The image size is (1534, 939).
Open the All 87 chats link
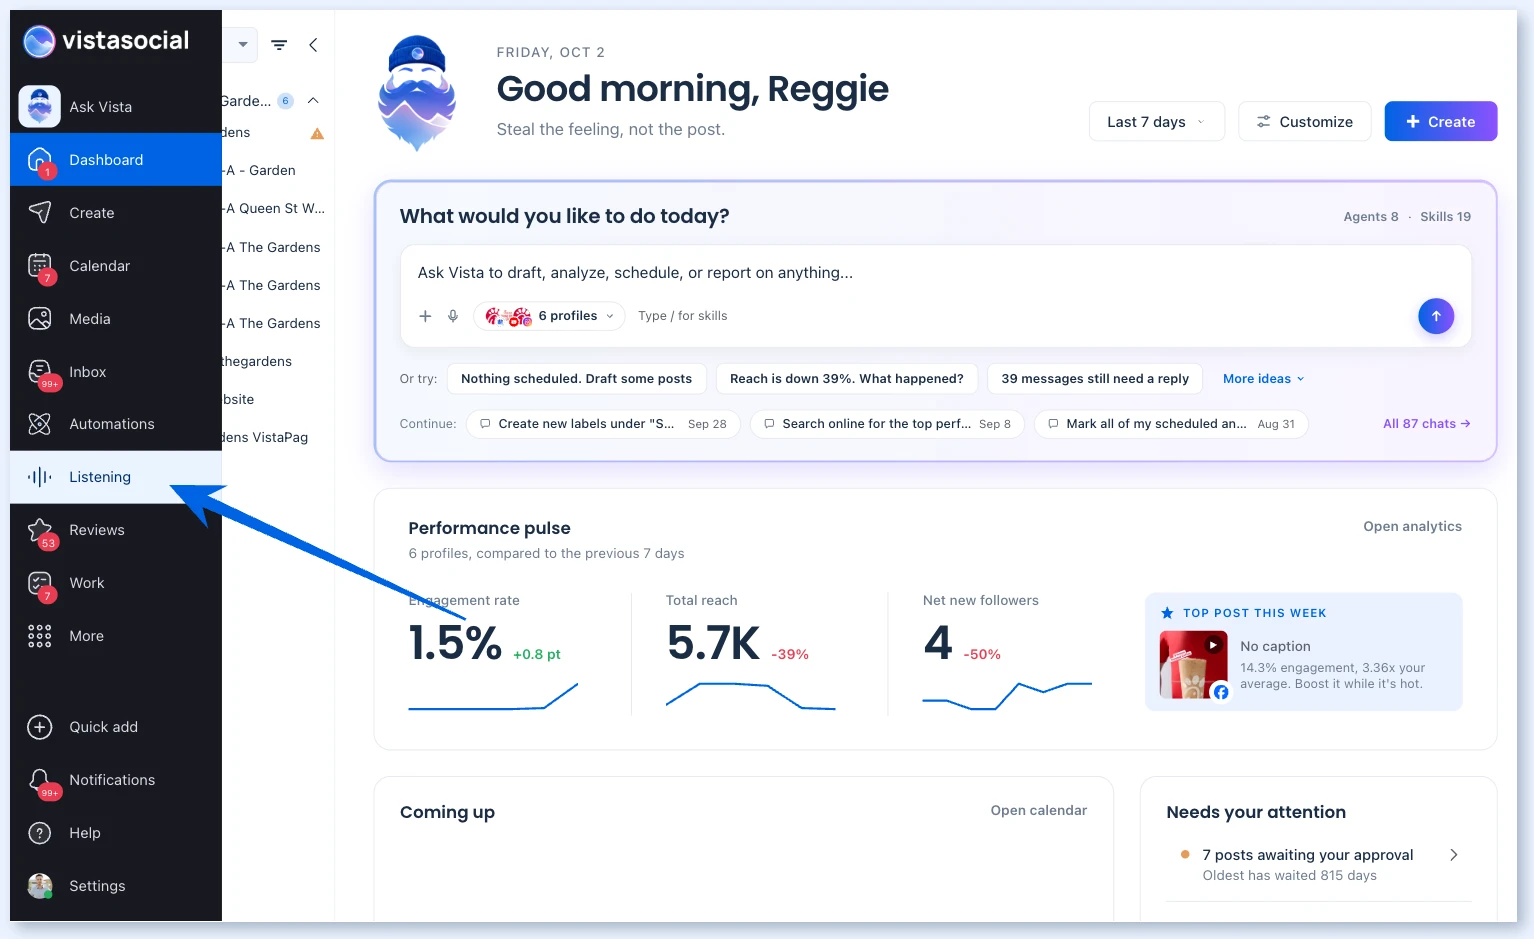coord(1426,424)
